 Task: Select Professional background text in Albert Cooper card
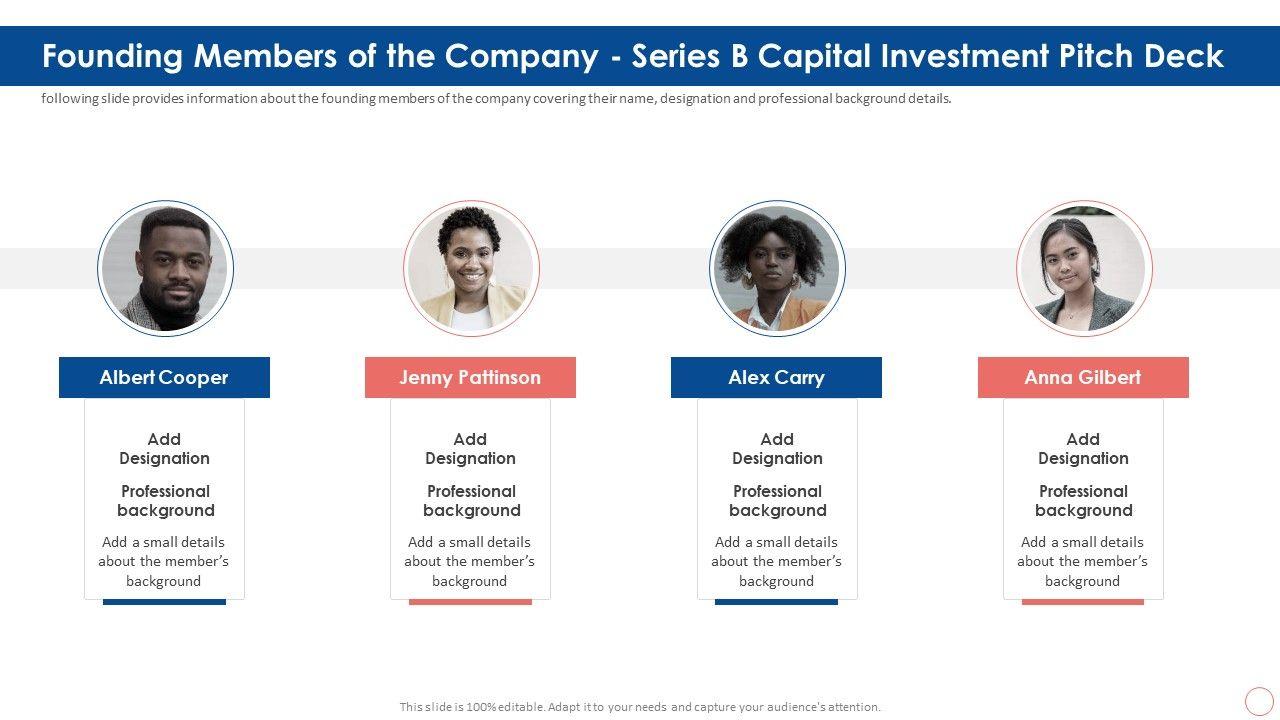tap(165, 501)
